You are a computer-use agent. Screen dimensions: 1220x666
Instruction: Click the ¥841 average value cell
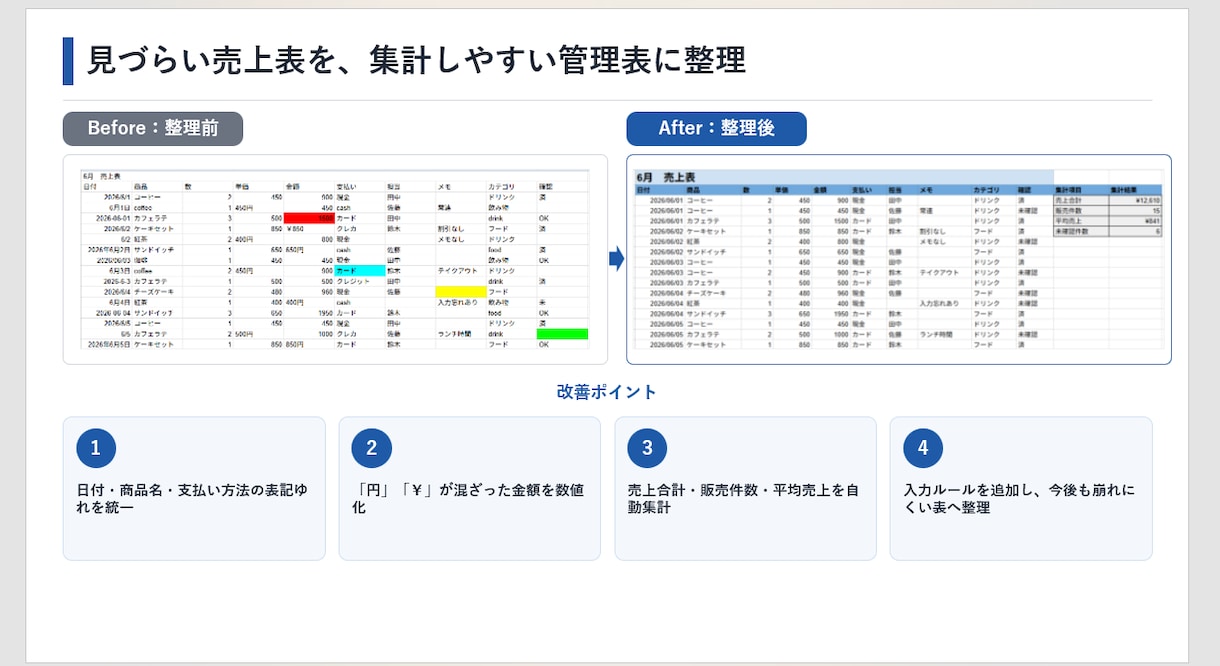click(1135, 221)
